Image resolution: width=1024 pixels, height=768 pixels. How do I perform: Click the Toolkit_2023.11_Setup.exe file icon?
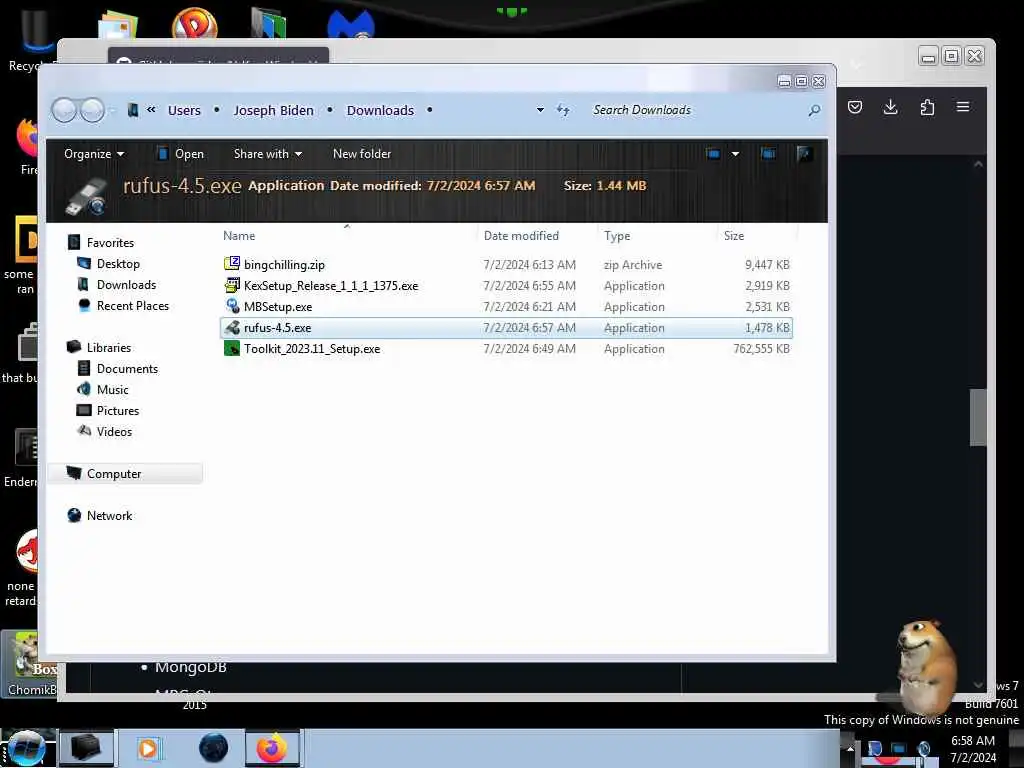click(x=232, y=348)
